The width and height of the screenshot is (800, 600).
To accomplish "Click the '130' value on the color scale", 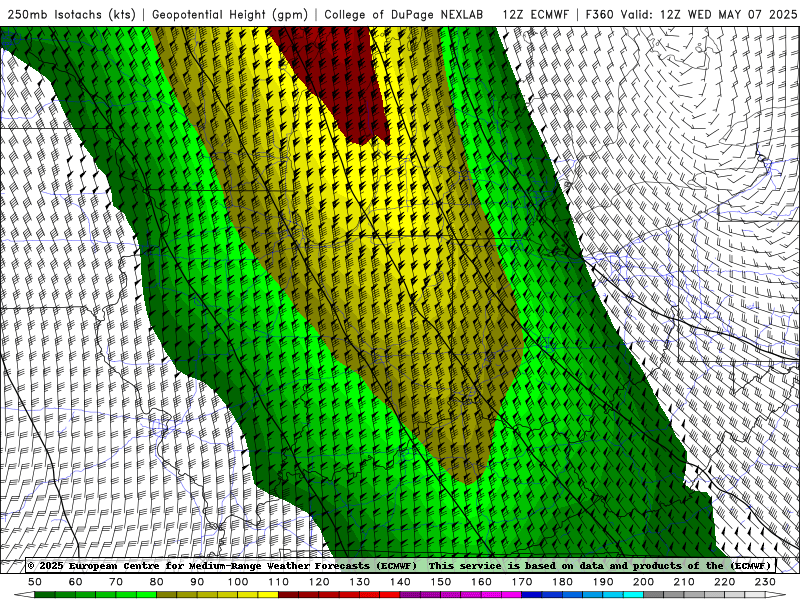I will tap(360, 582).
